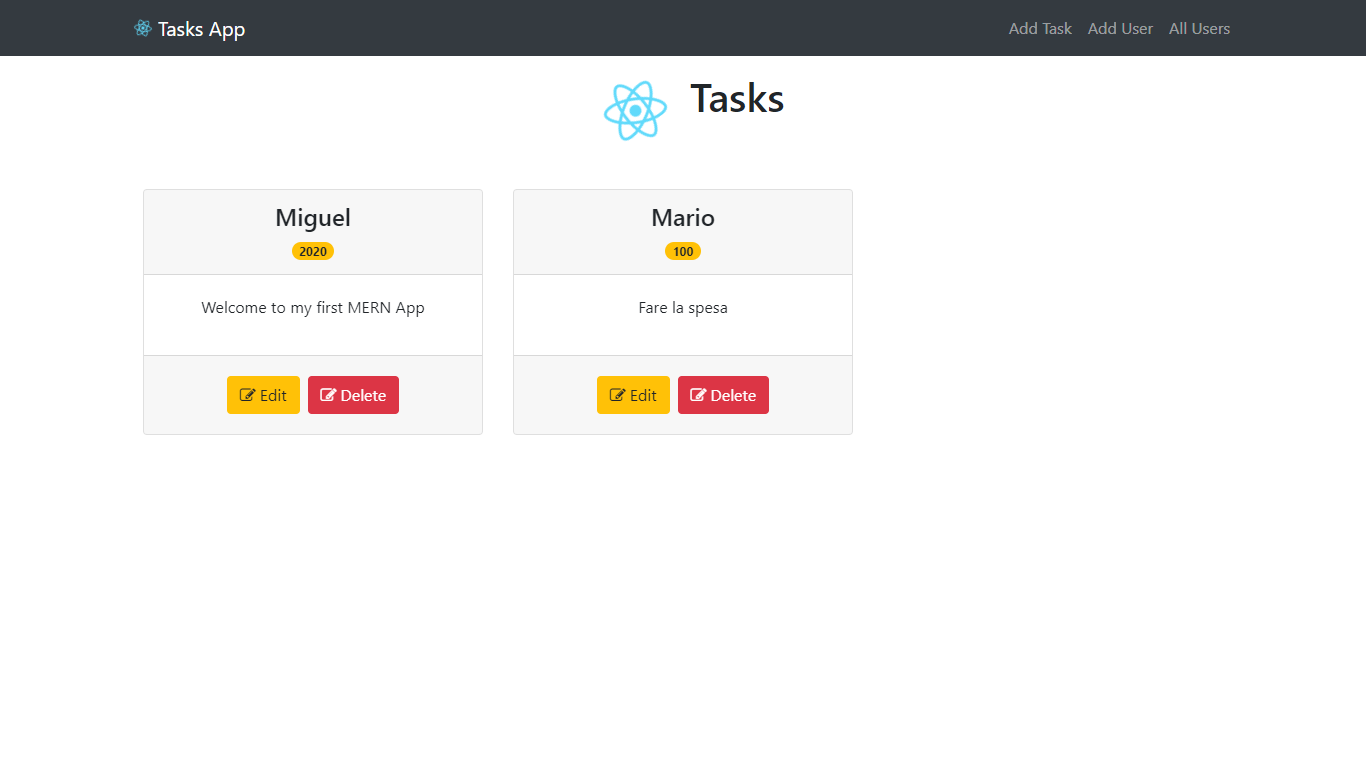Click the icon inside Miguel's Delete button

(x=328, y=395)
